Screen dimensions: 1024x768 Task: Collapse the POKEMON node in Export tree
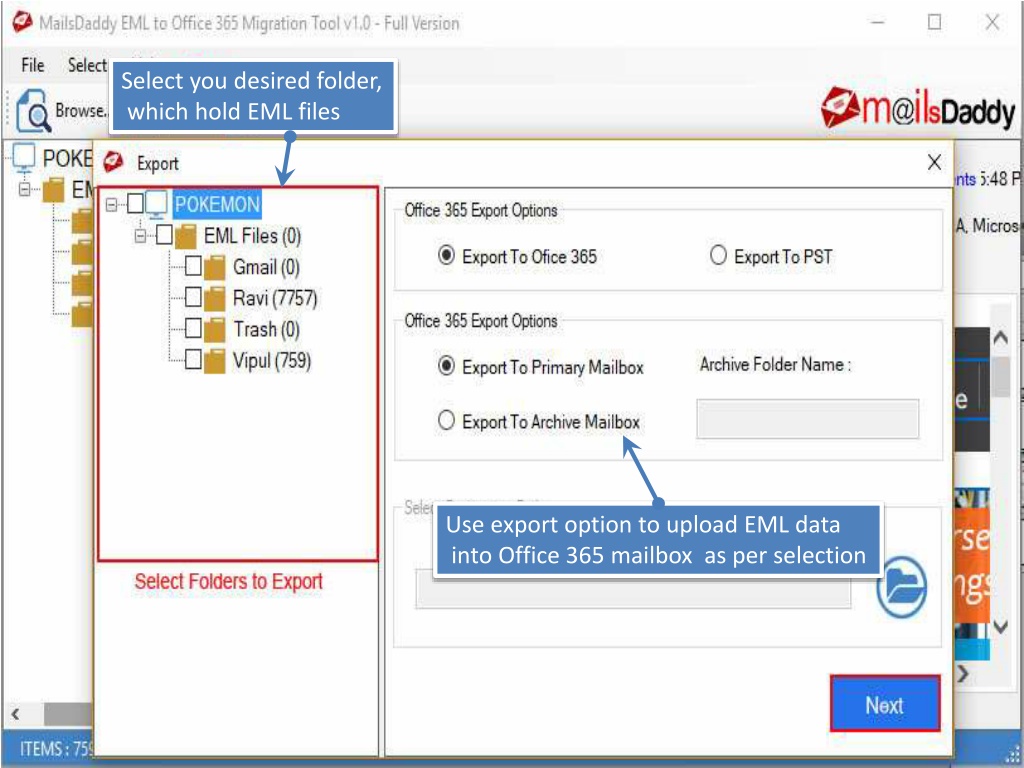click(112, 205)
